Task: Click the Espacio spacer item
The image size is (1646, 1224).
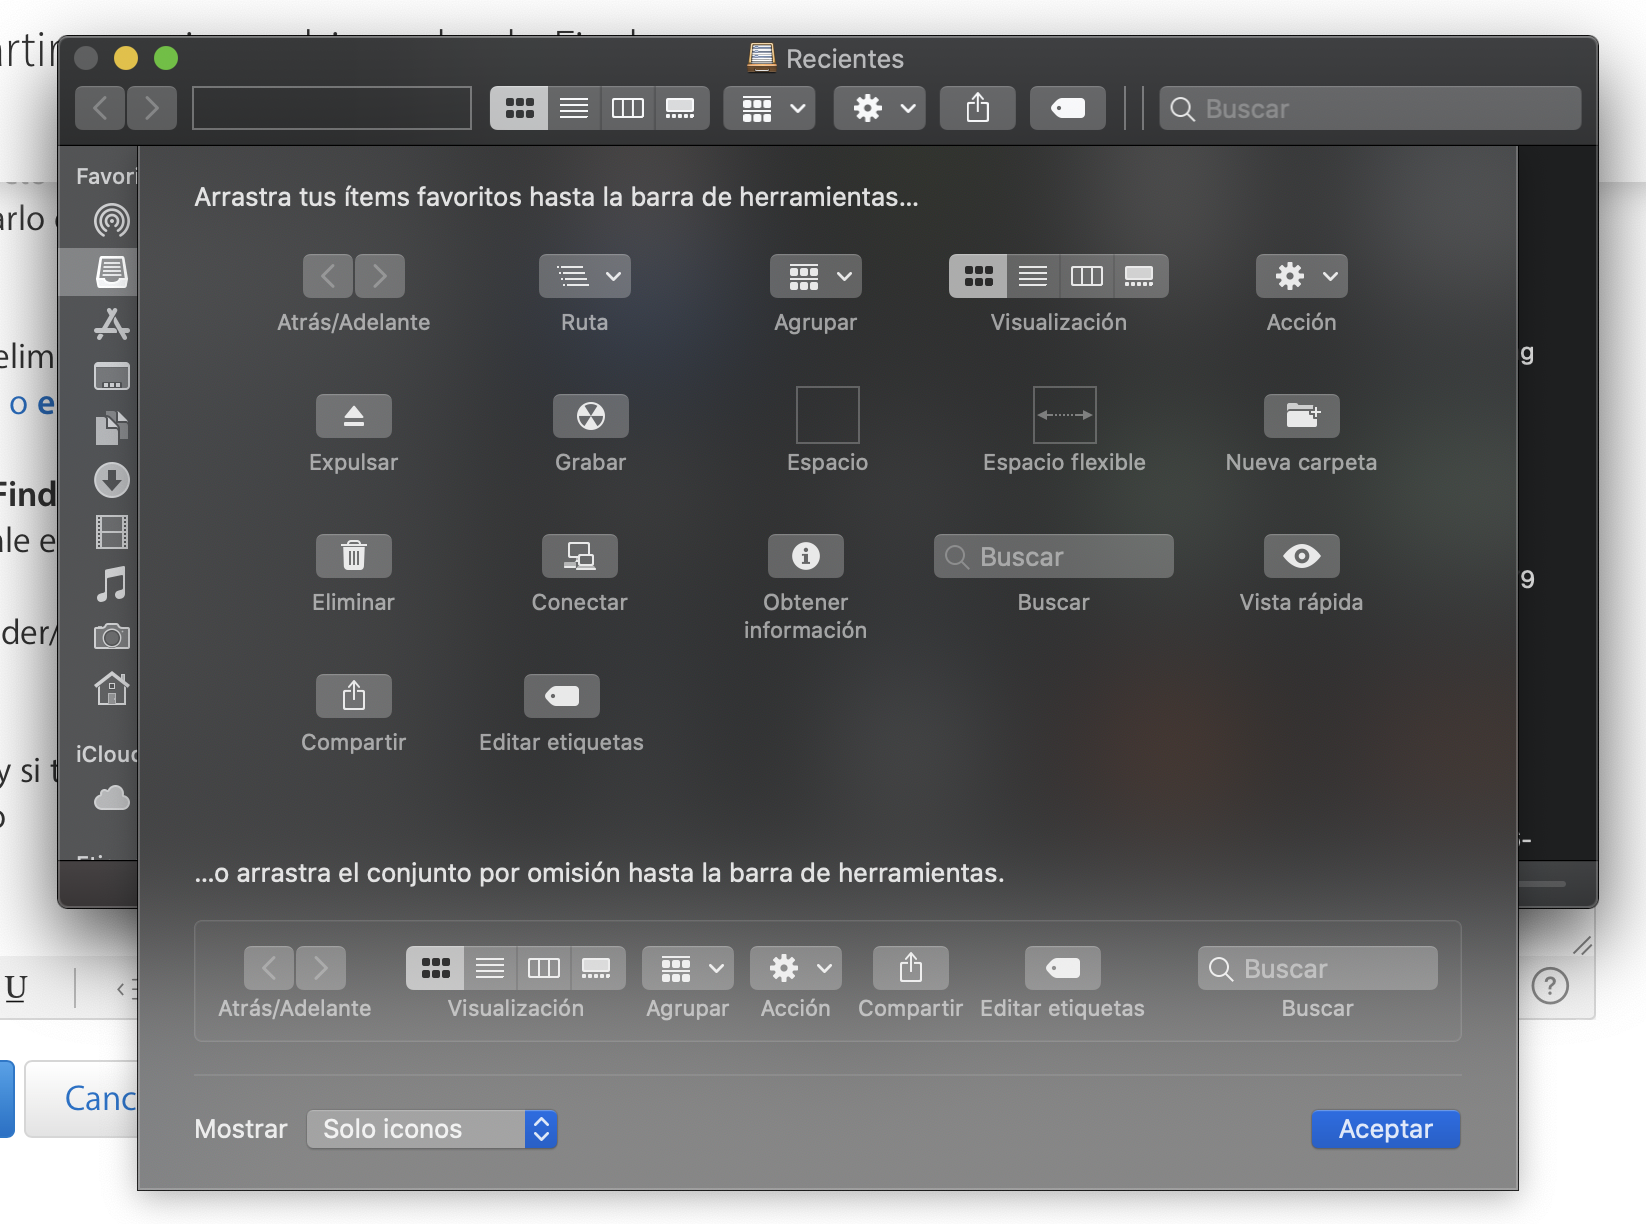Action: (828, 415)
